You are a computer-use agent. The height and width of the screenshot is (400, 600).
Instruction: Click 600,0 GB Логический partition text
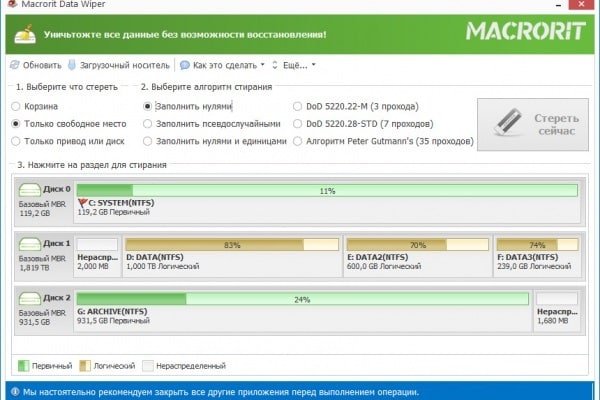(384, 266)
